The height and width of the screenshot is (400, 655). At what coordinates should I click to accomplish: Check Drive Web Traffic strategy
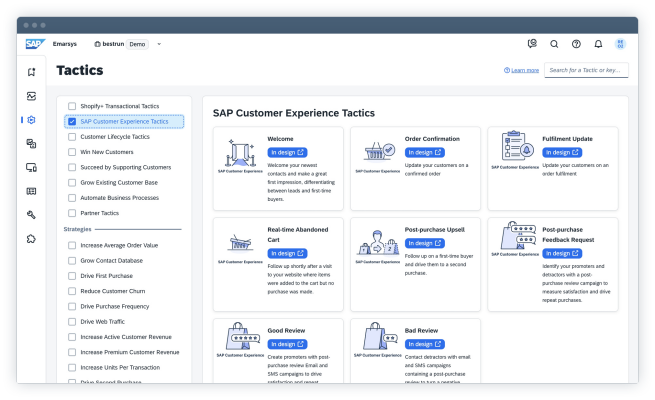(x=72, y=322)
